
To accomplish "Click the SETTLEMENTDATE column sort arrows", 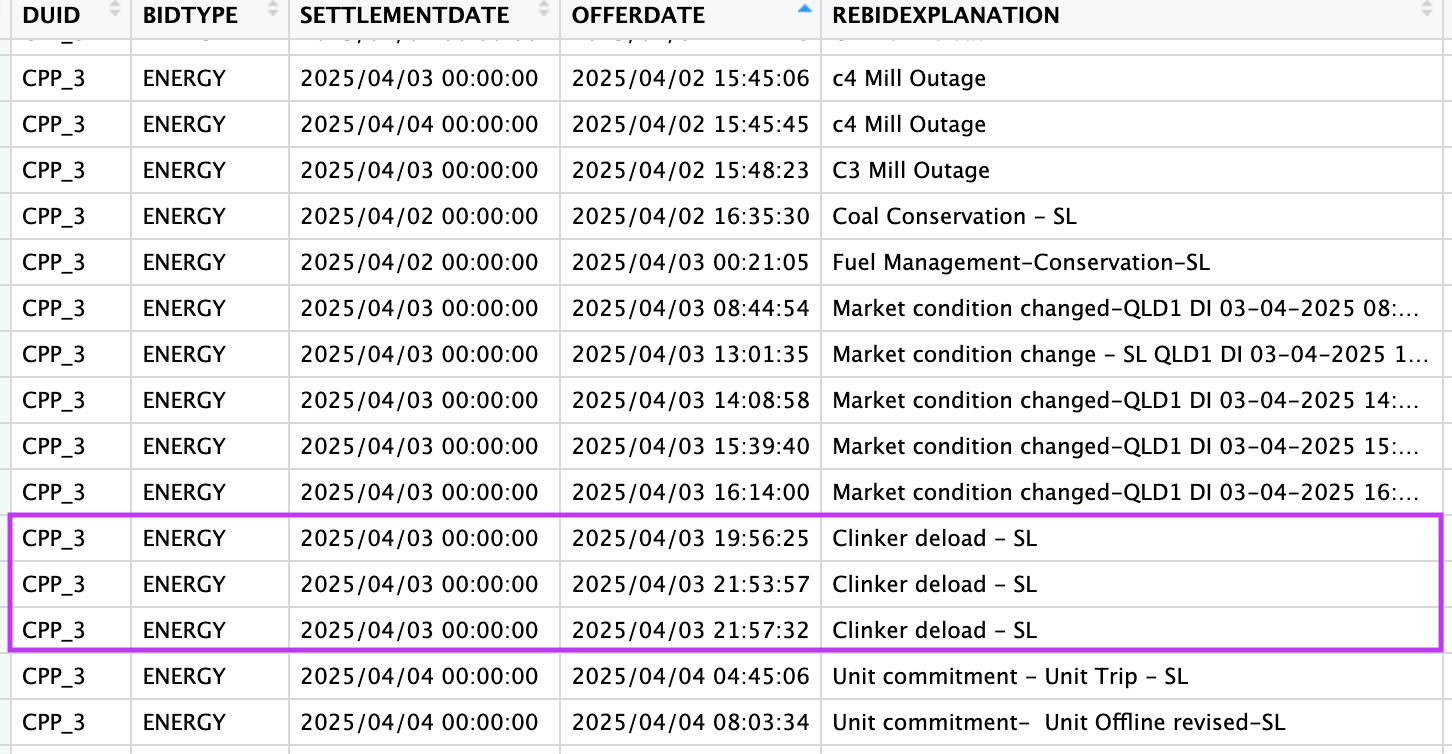I will coord(543,9).
